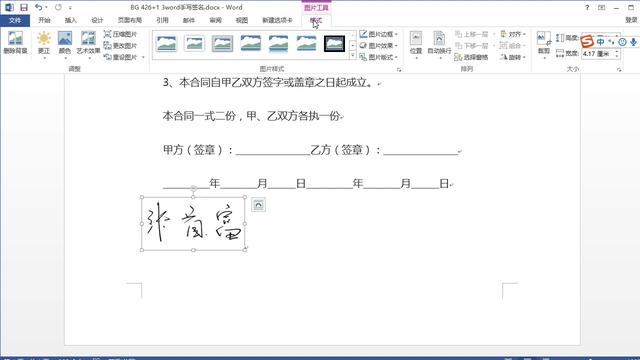The width and height of the screenshot is (640, 360).
Task: Expand the Undo history dropdown arrow
Action: pos(46,7)
